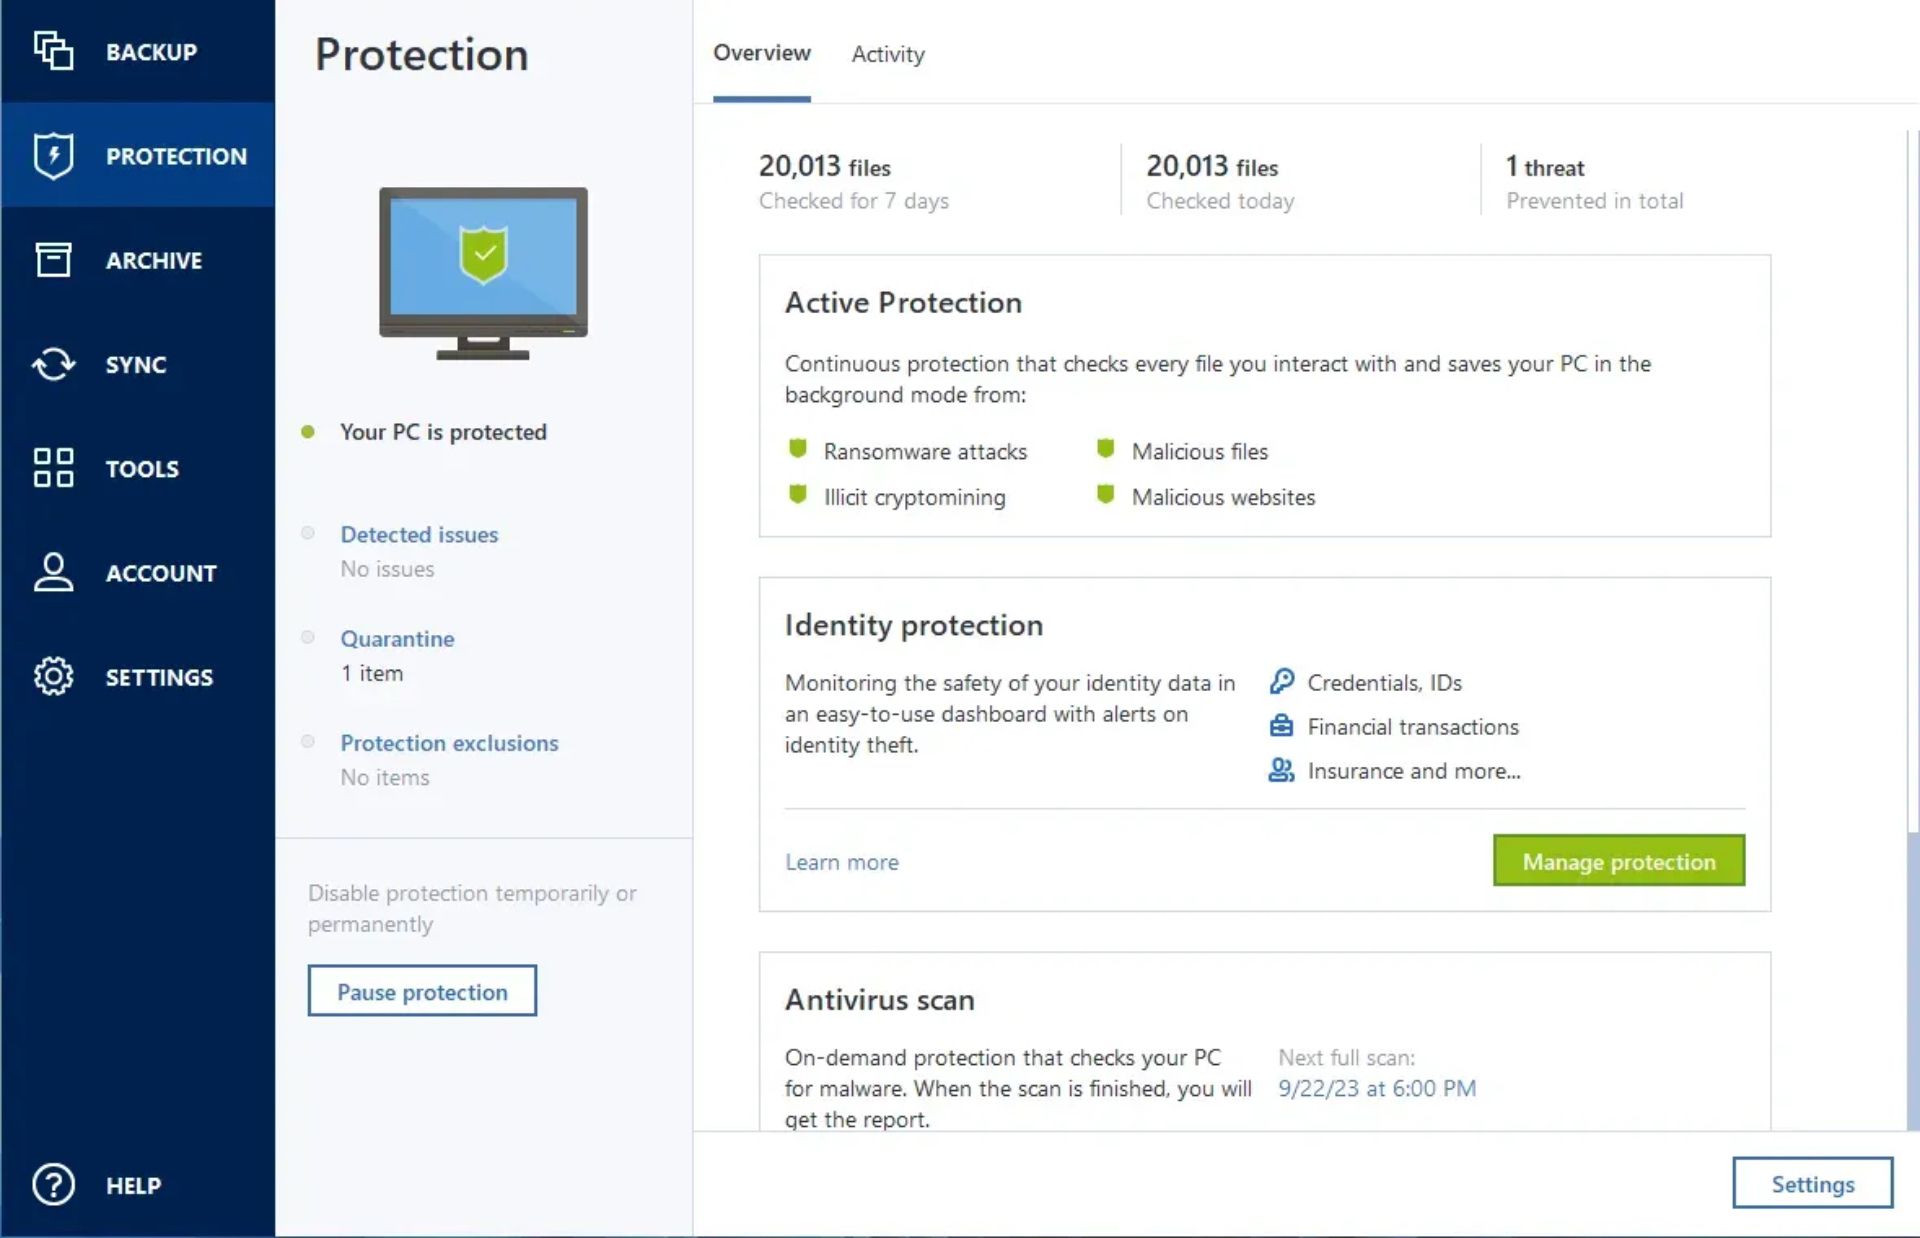
Task: Open the Settings section icon
Action: click(52, 676)
